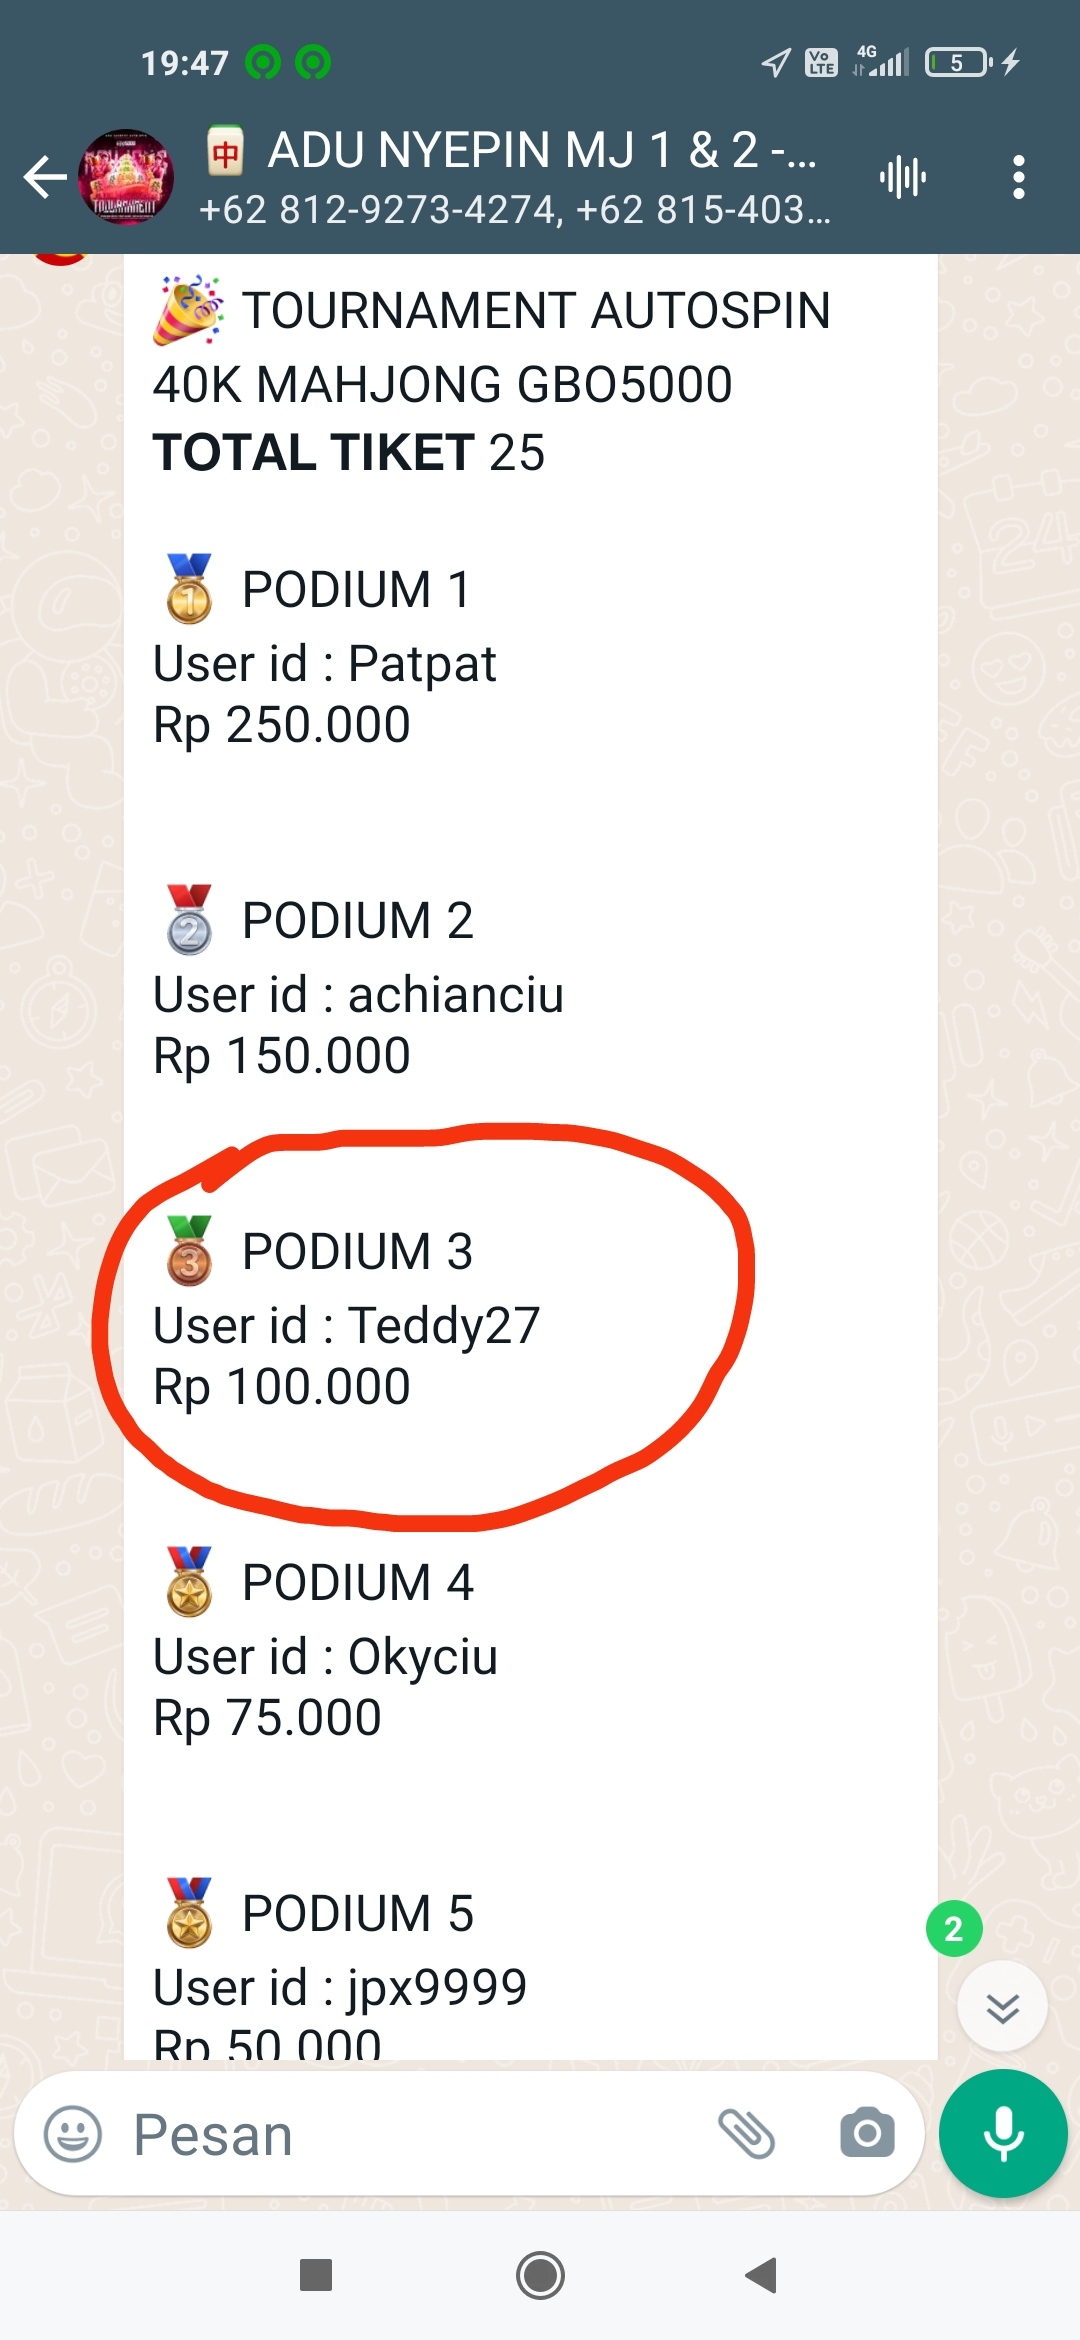Tap the group member phone numbers subtitle

(514, 210)
